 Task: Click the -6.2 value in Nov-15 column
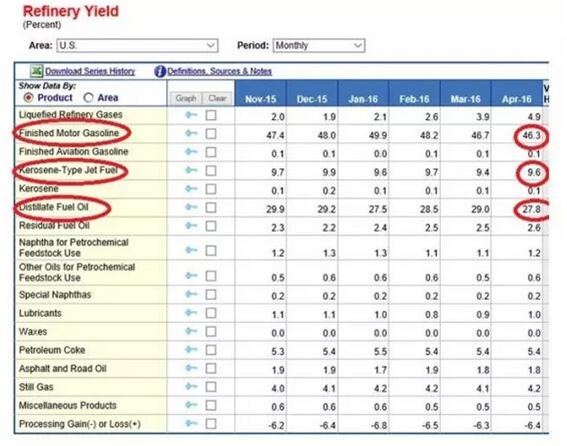tap(276, 426)
